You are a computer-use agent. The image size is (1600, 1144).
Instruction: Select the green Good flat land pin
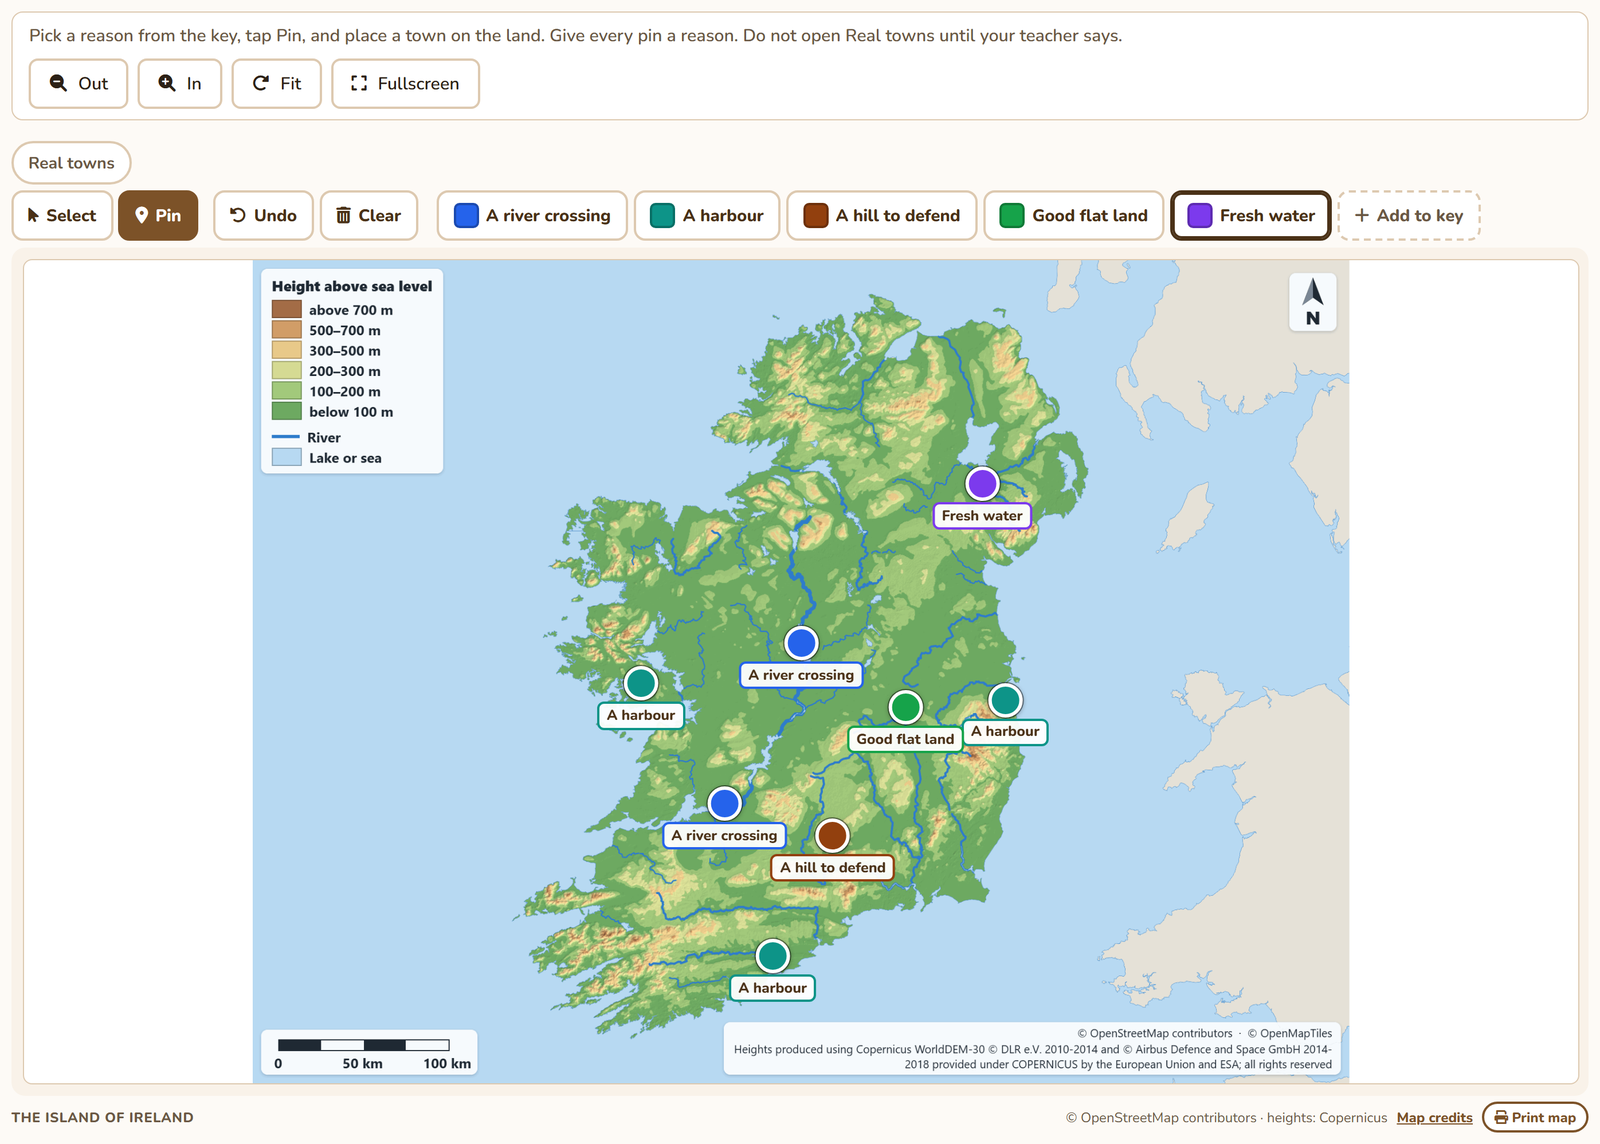[905, 707]
